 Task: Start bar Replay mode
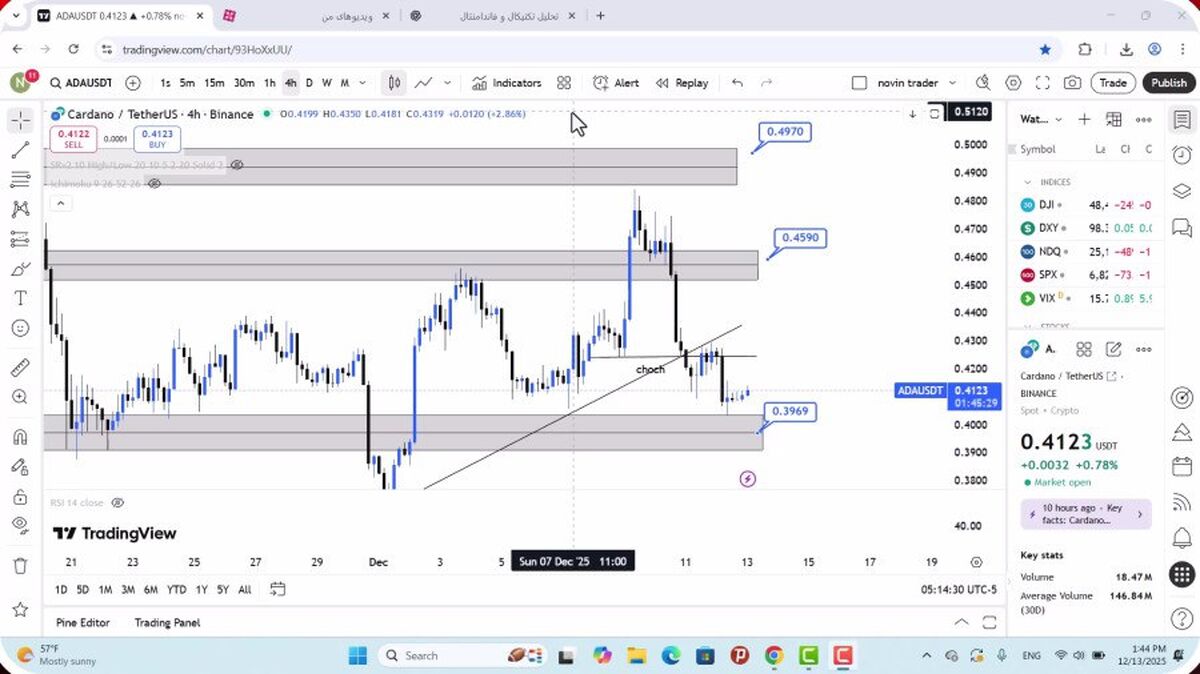tap(682, 83)
